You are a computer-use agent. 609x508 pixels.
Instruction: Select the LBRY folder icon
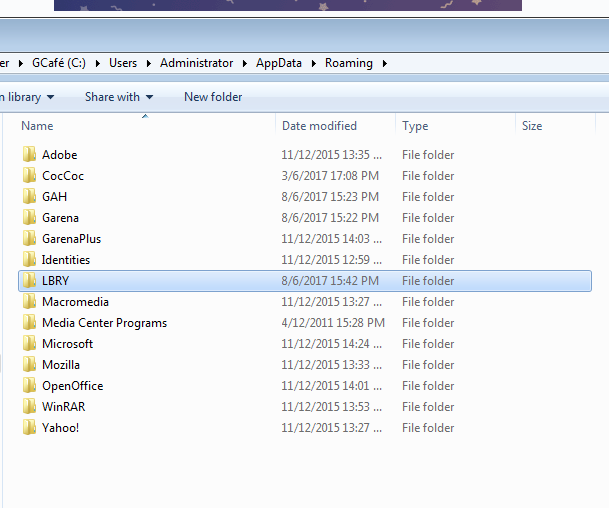click(x=29, y=280)
